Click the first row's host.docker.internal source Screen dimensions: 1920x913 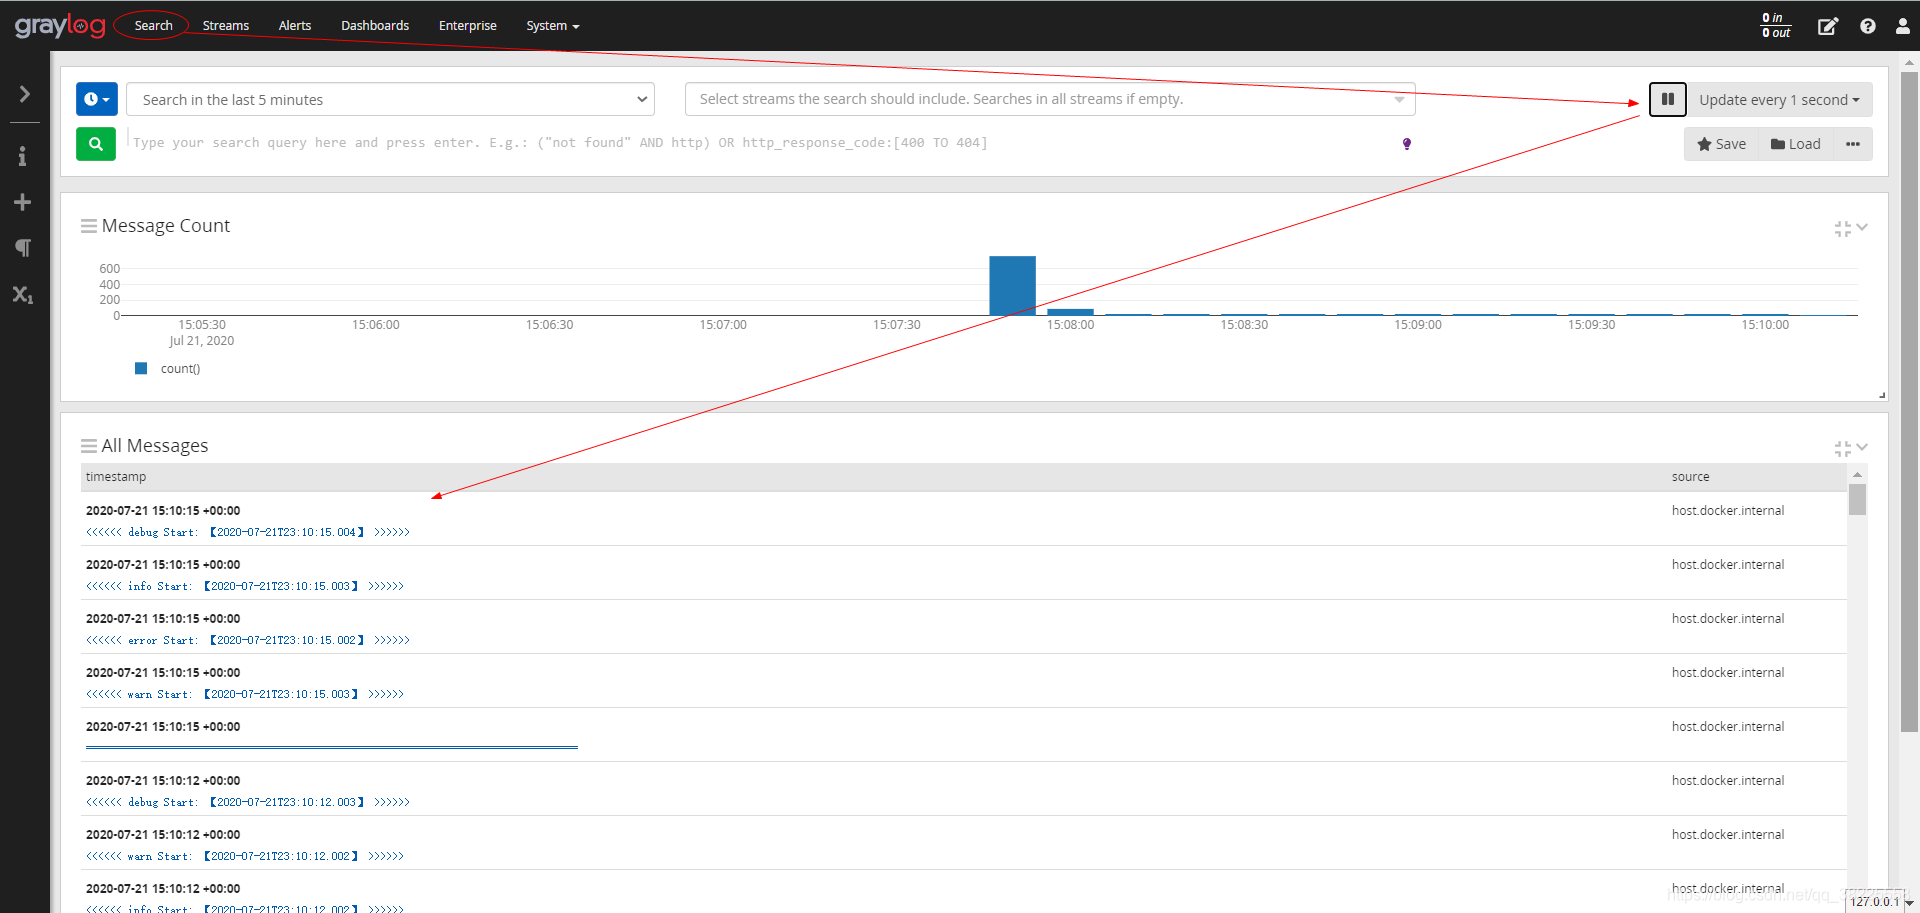tap(1727, 511)
